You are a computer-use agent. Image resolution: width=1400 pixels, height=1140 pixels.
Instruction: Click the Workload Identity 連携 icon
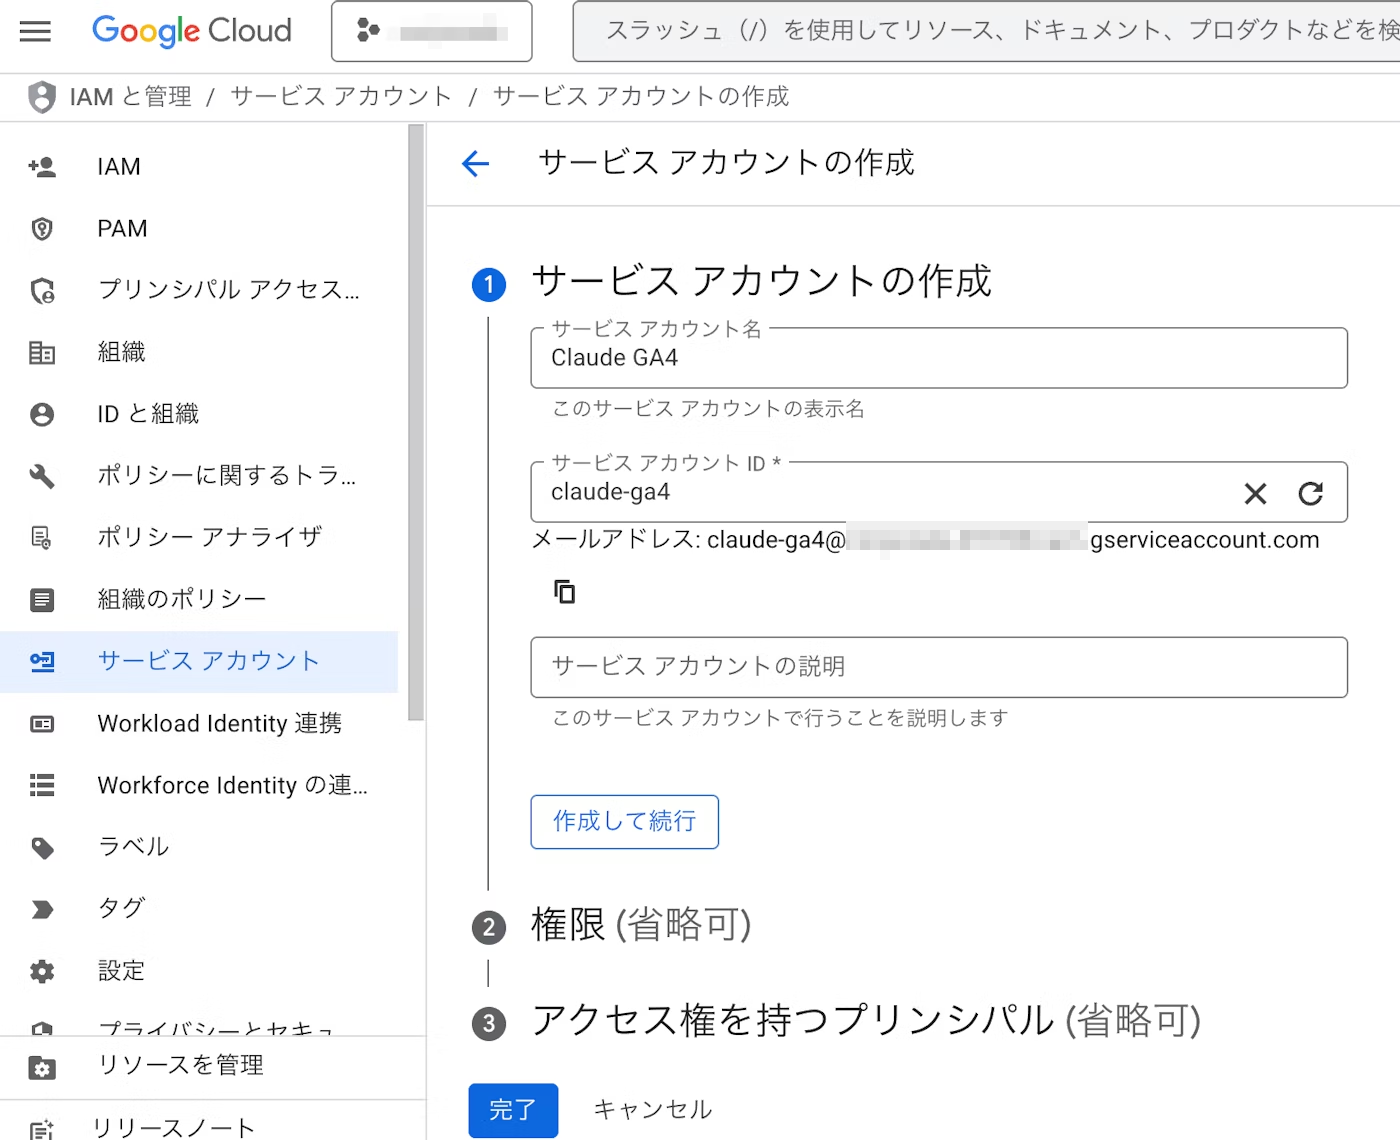(42, 724)
